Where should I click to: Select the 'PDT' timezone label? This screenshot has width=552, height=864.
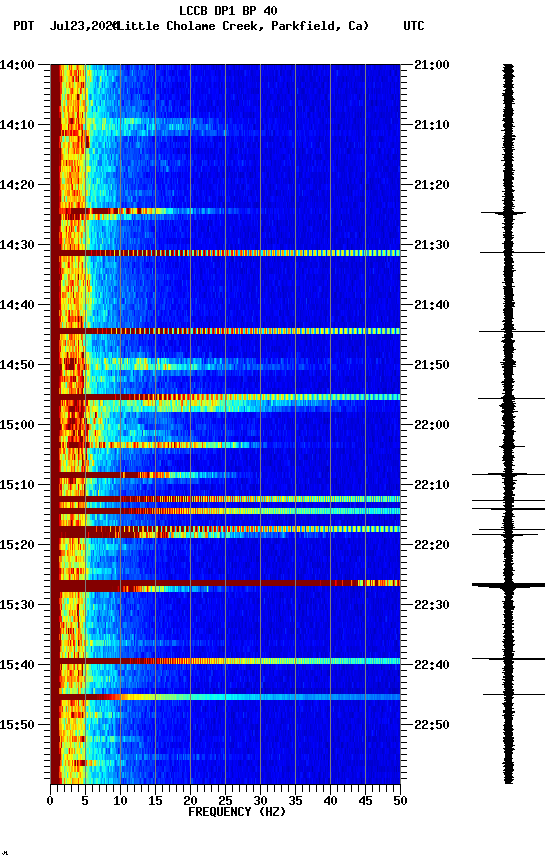coord(24,26)
